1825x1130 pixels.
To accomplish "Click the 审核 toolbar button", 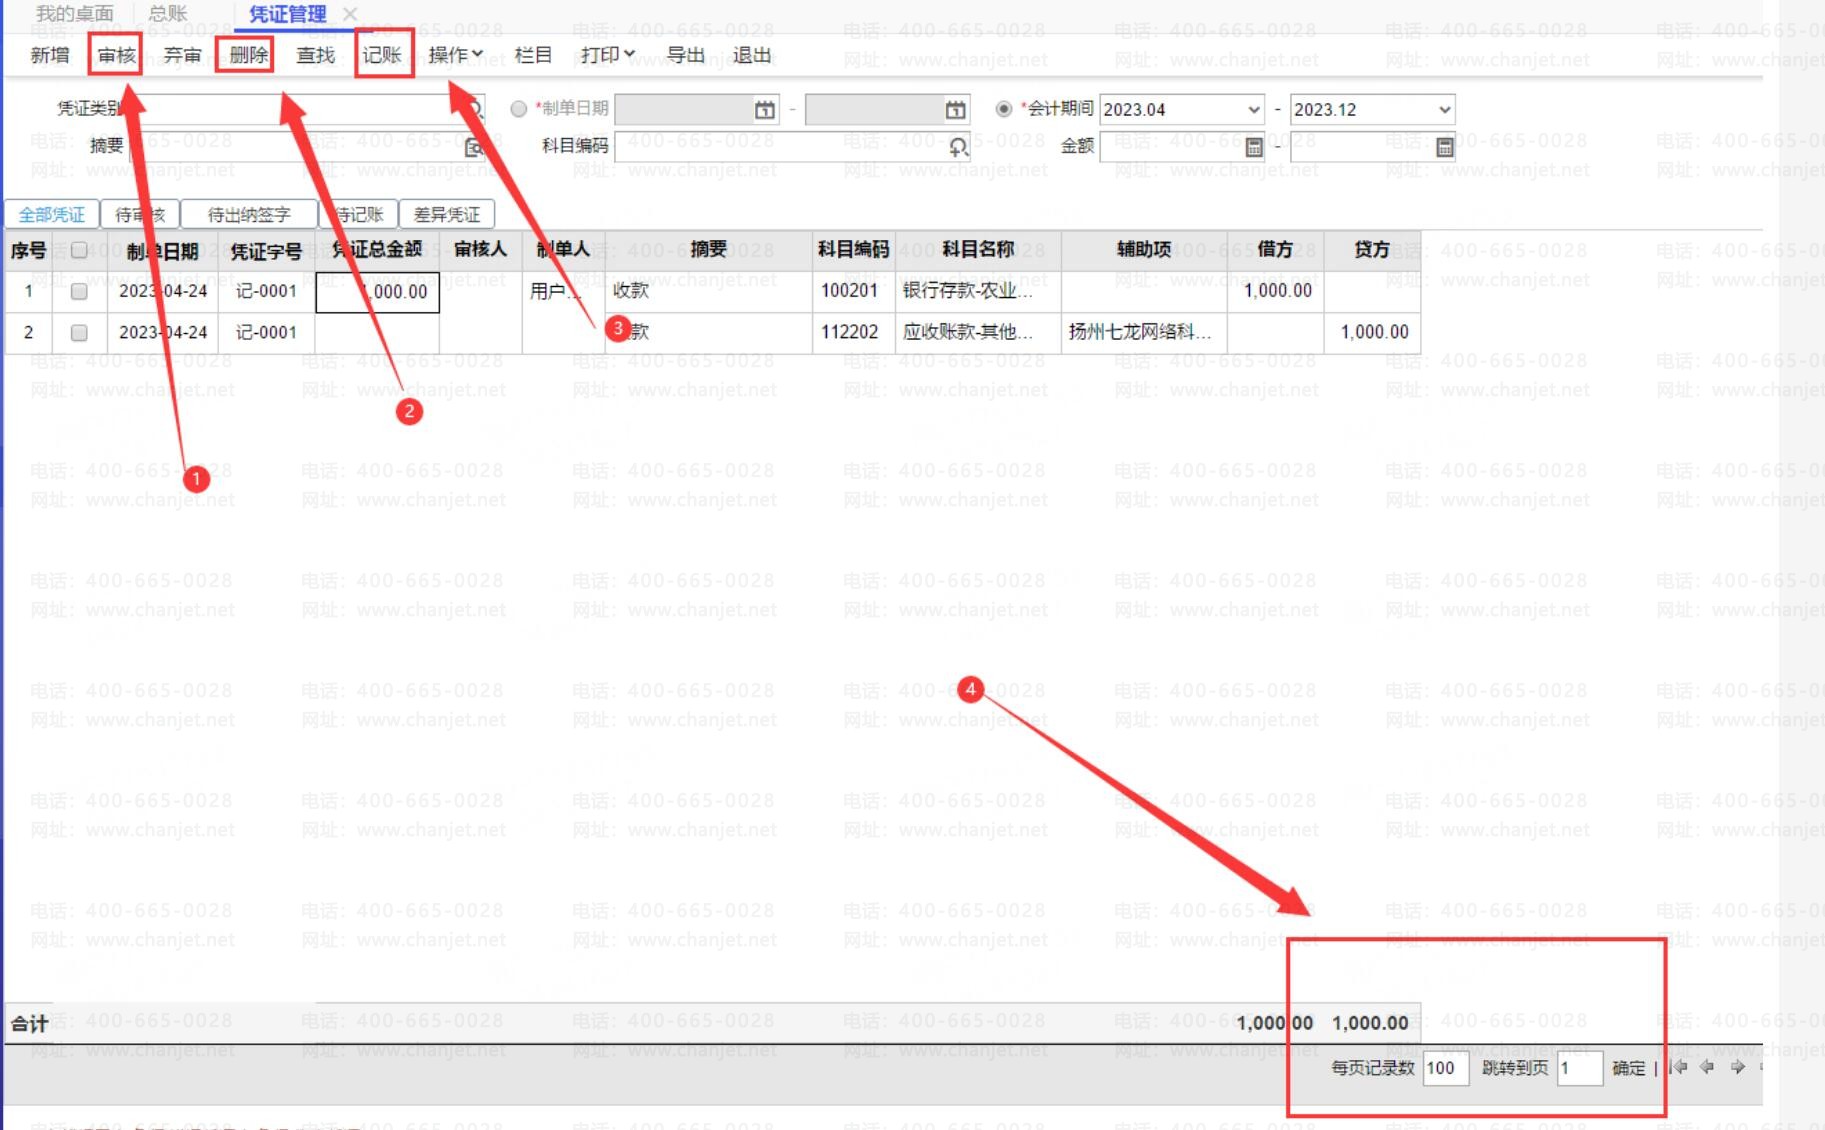I will 116,55.
